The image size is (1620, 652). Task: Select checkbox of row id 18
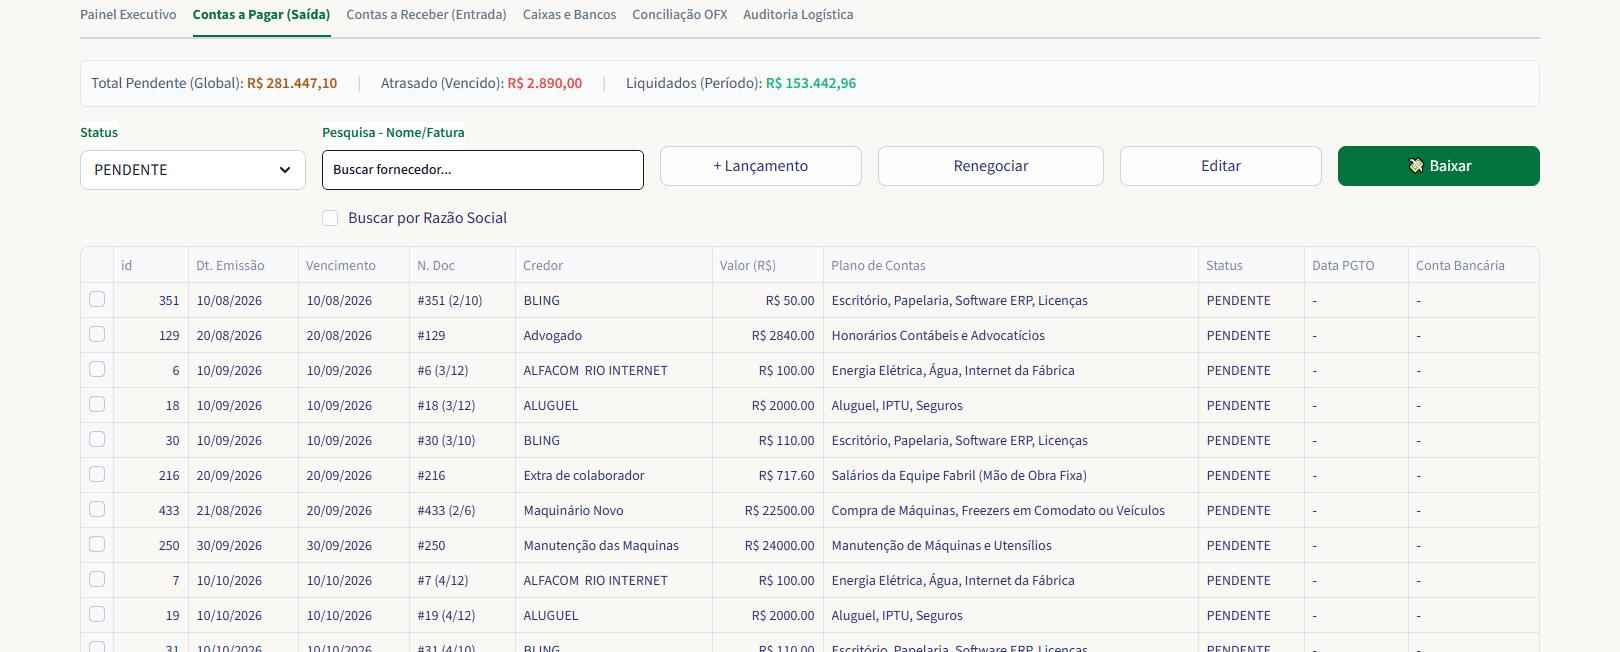pos(97,404)
